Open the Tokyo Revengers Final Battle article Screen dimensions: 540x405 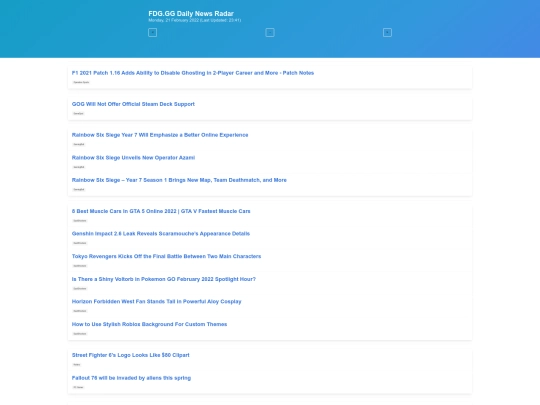point(166,256)
